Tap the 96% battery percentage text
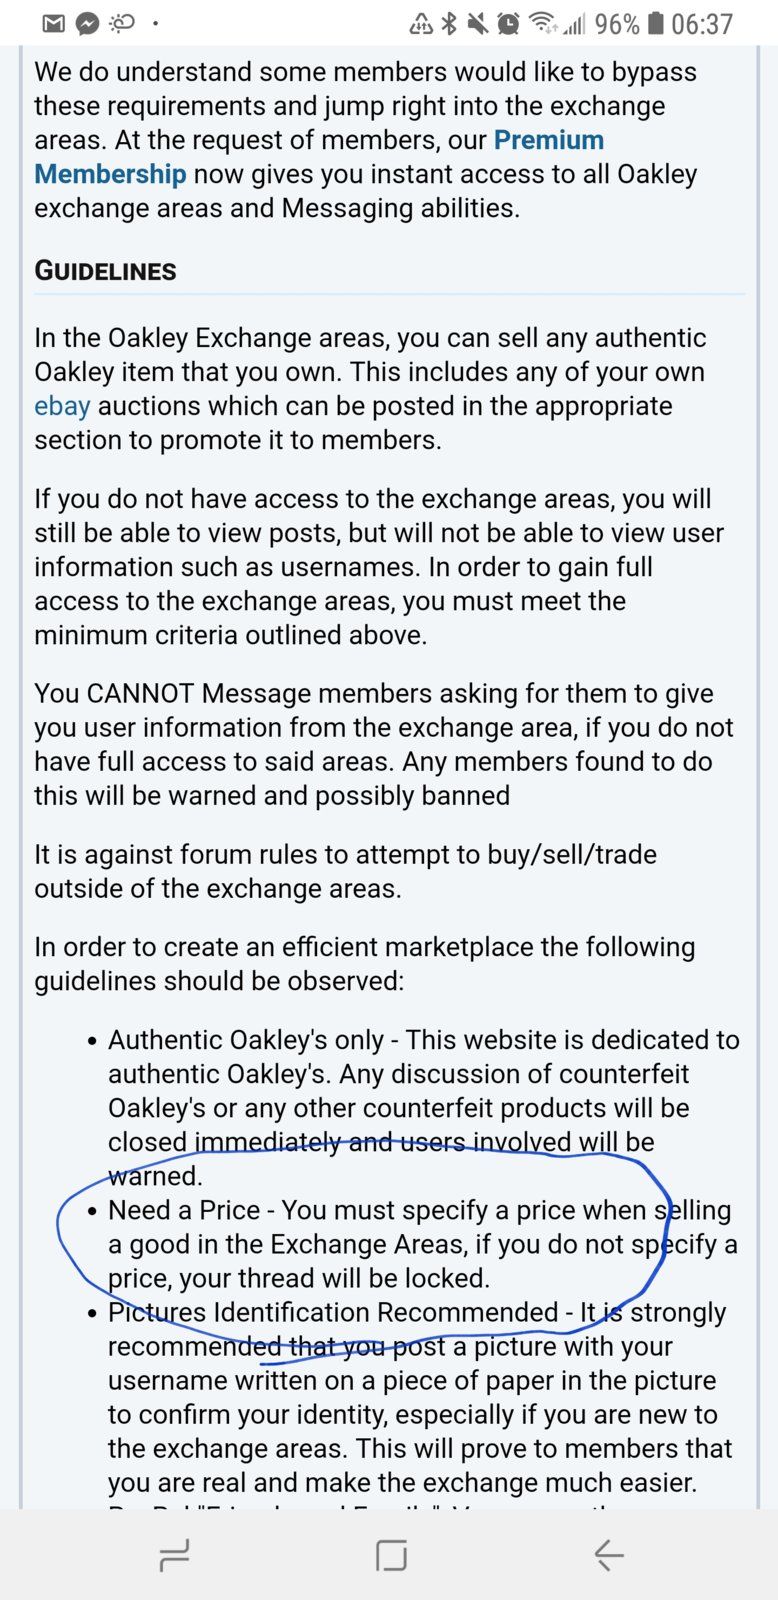 617,23
